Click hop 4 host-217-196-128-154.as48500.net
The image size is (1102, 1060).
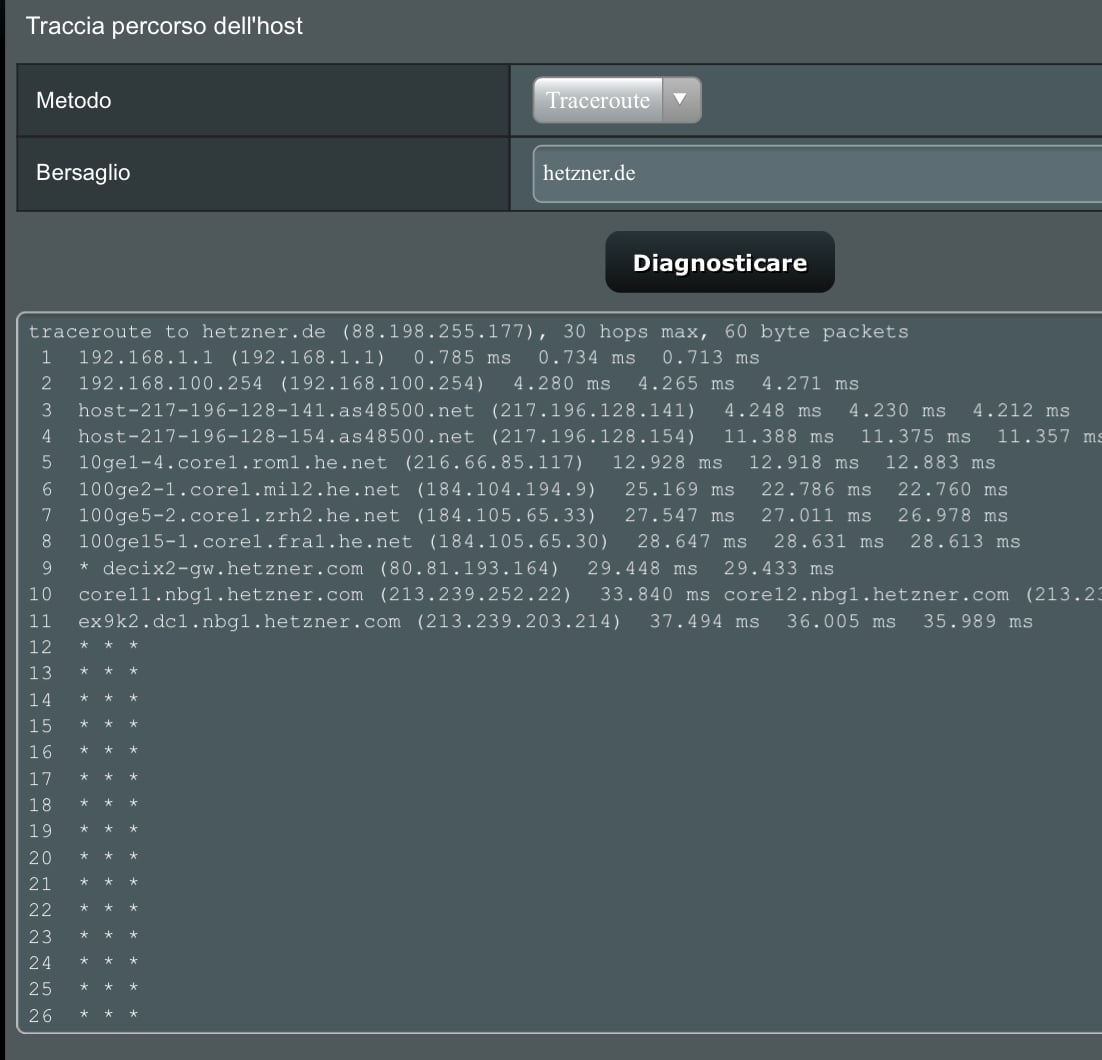(276, 437)
